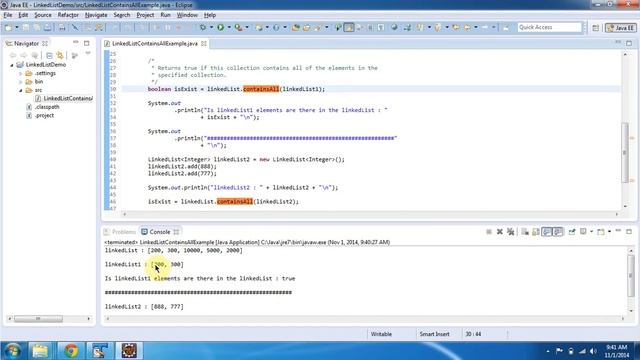Click Remove Launch X icon in Console
This screenshot has height=360, width=640.
pyautogui.click(x=500, y=232)
